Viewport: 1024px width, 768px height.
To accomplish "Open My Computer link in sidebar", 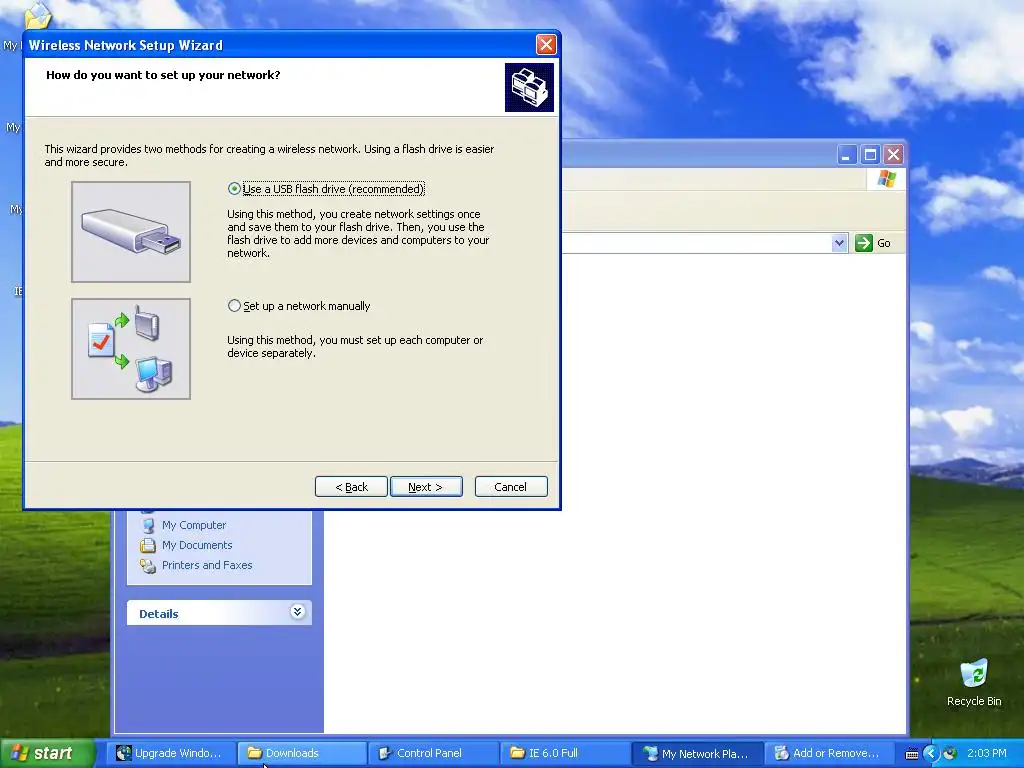I will (x=193, y=525).
